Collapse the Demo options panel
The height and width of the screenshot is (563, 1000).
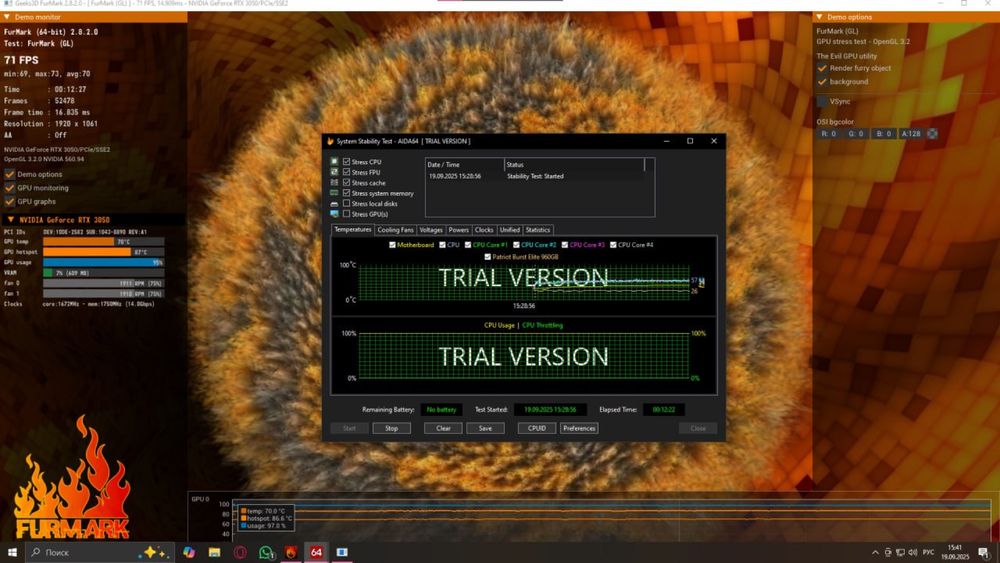820,17
